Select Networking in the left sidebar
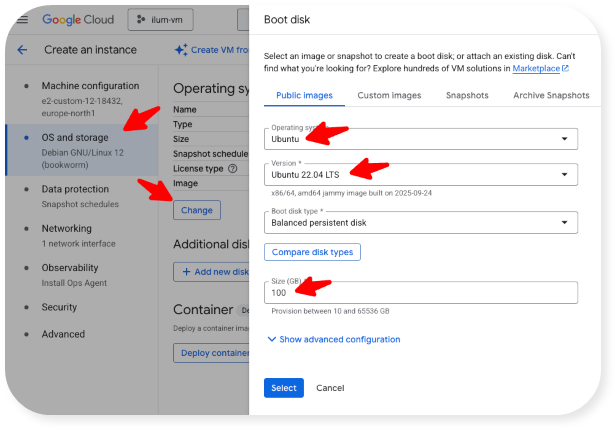The height and width of the screenshot is (433, 615). [x=66, y=228]
